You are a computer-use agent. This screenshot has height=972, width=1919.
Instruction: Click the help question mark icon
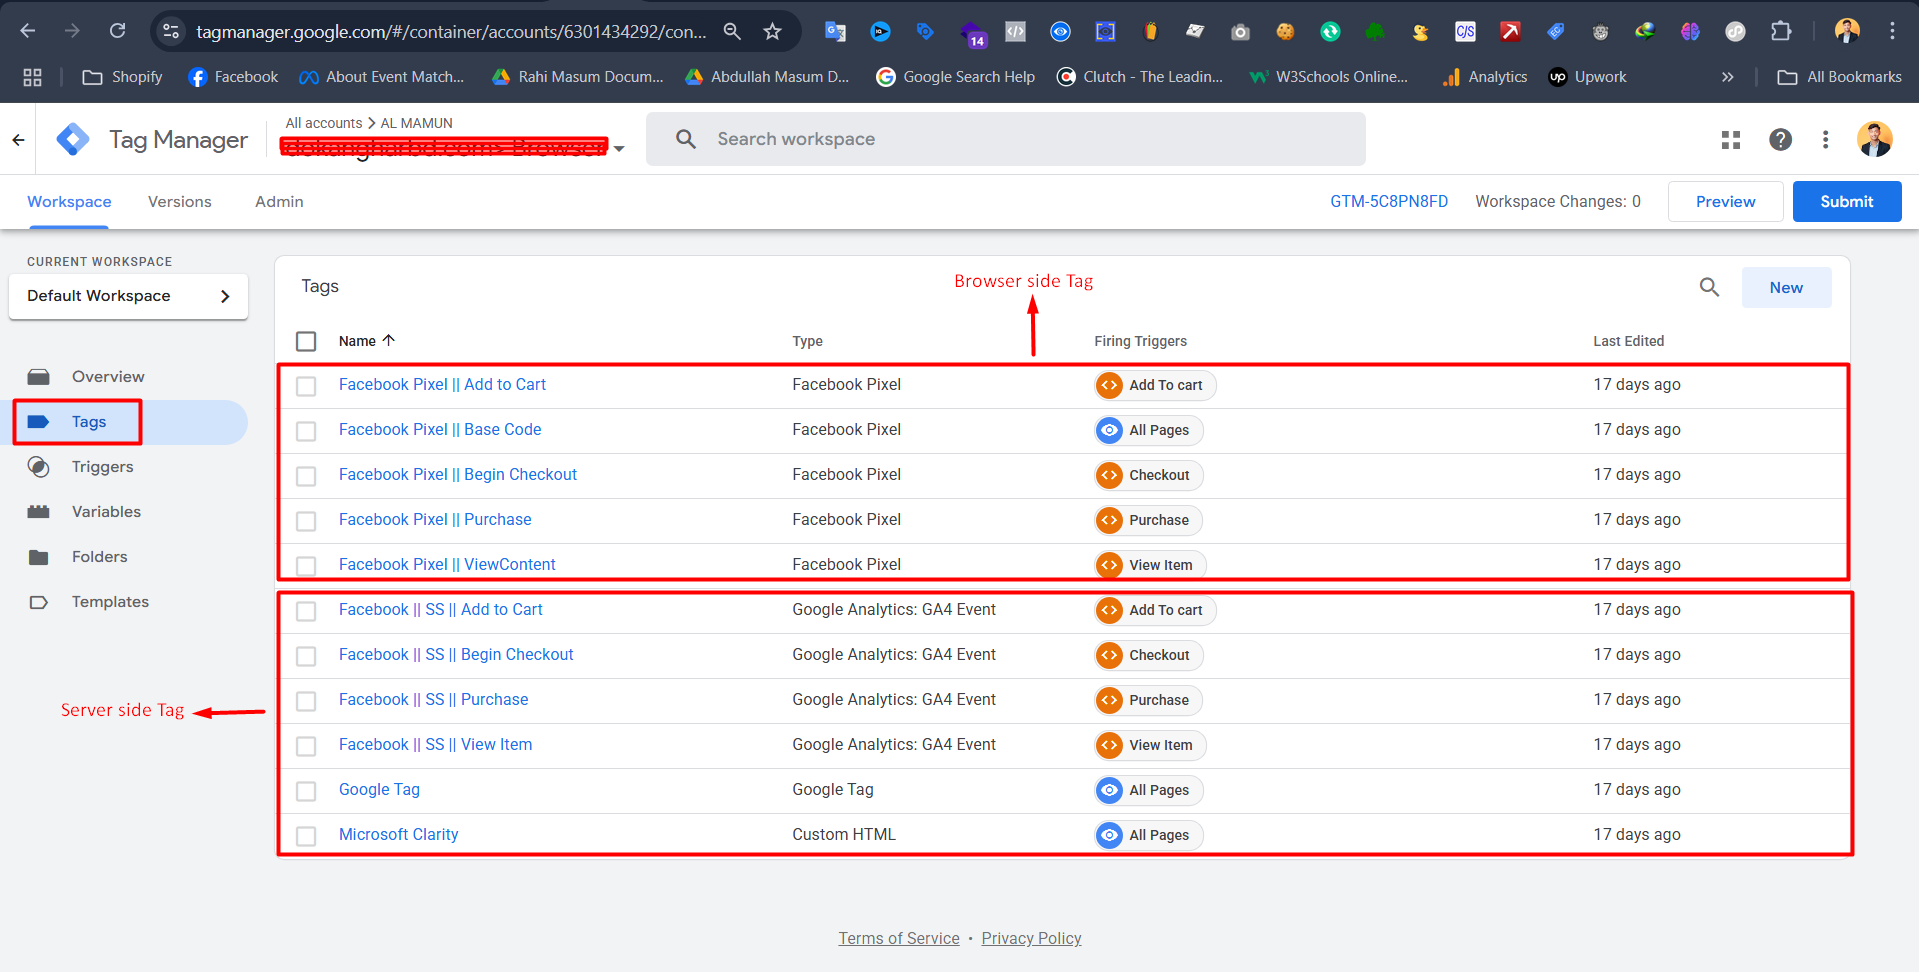coord(1780,140)
